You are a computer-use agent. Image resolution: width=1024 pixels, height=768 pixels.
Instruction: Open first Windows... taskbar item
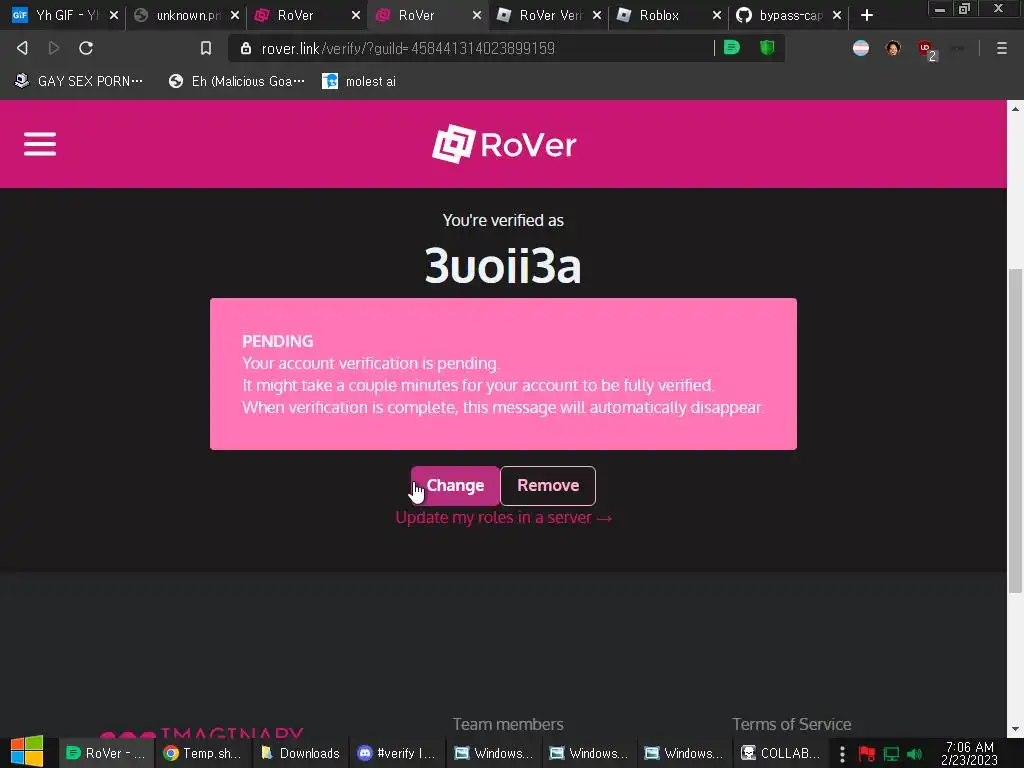click(494, 753)
